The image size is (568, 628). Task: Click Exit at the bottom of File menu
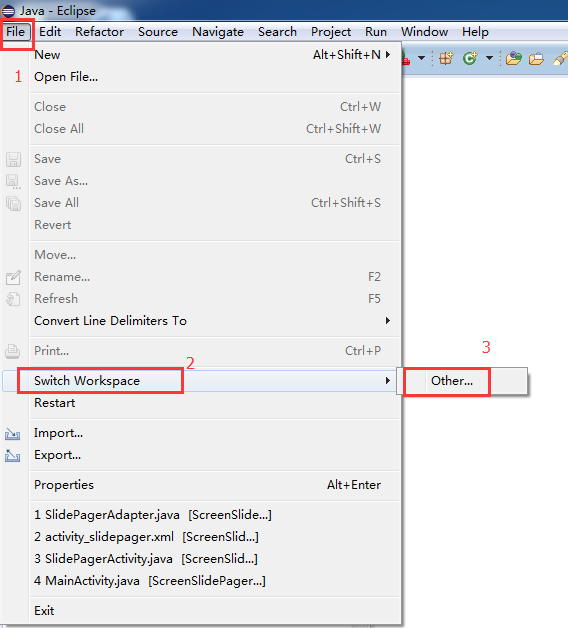(x=215, y=611)
